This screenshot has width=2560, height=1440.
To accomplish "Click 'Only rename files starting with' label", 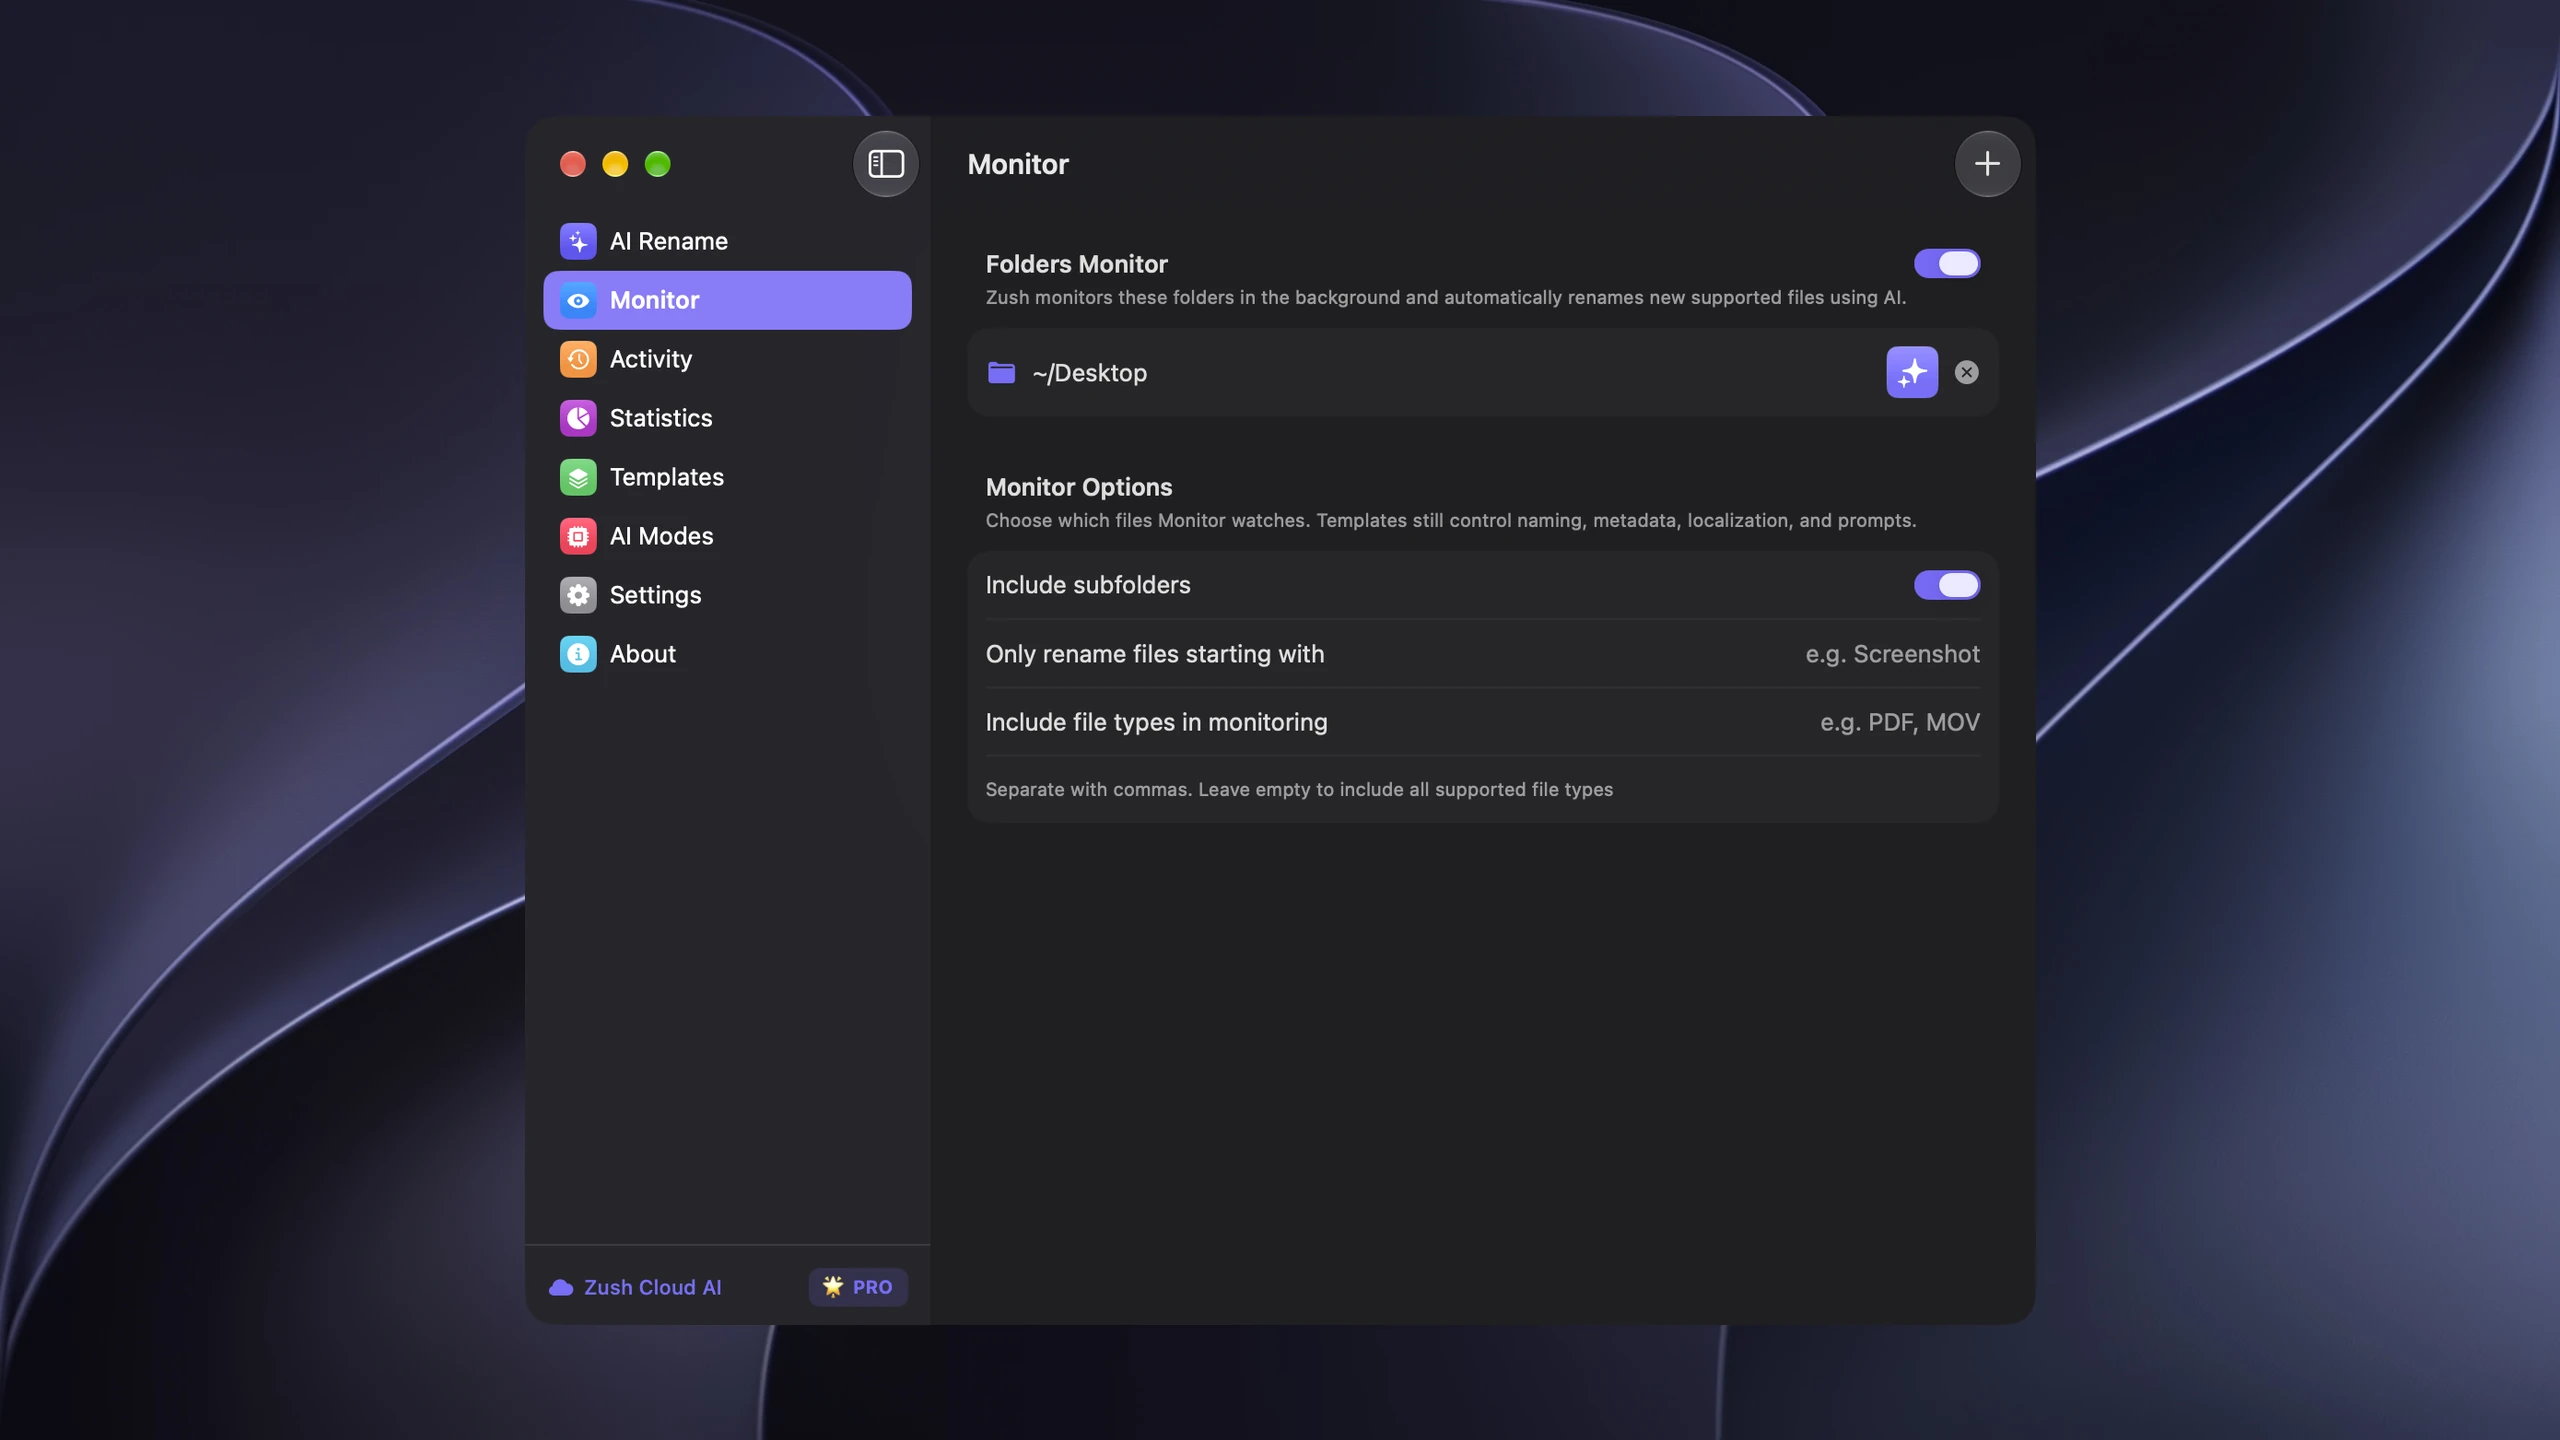I will pos(1155,654).
